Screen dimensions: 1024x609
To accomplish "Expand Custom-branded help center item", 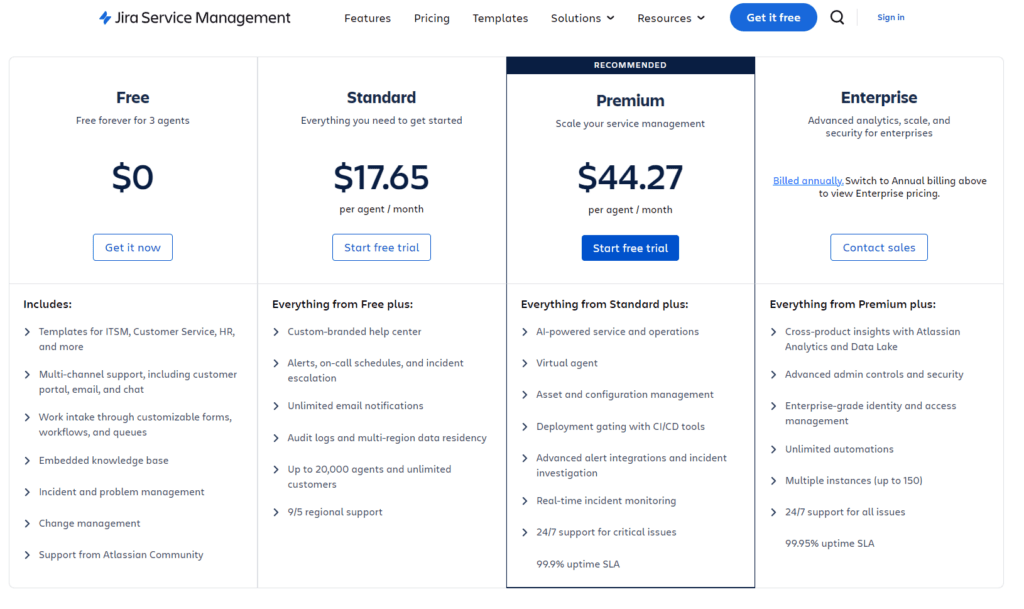I will point(347,332).
